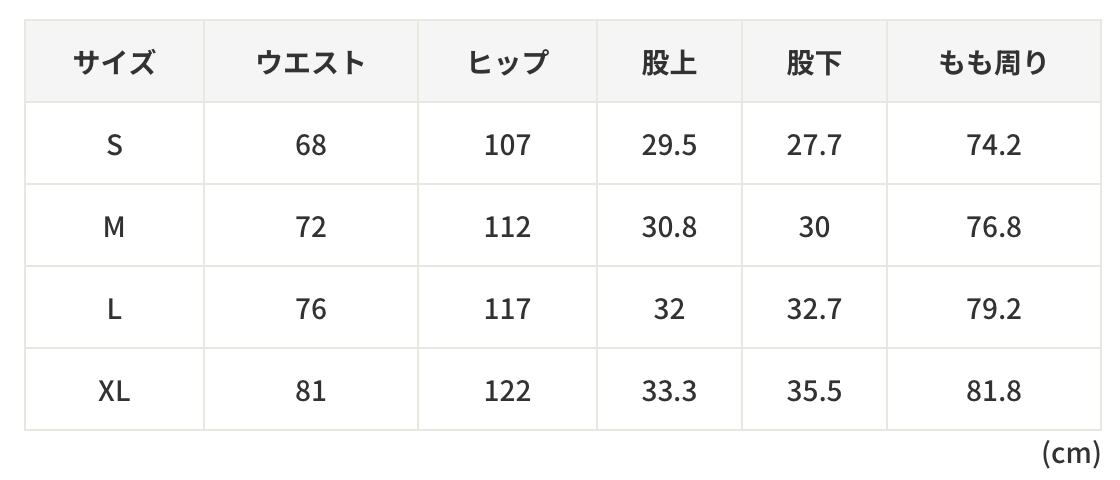The image size is (1120, 480).
Task: Select the 股下 column header
Action: pyautogui.click(x=814, y=64)
